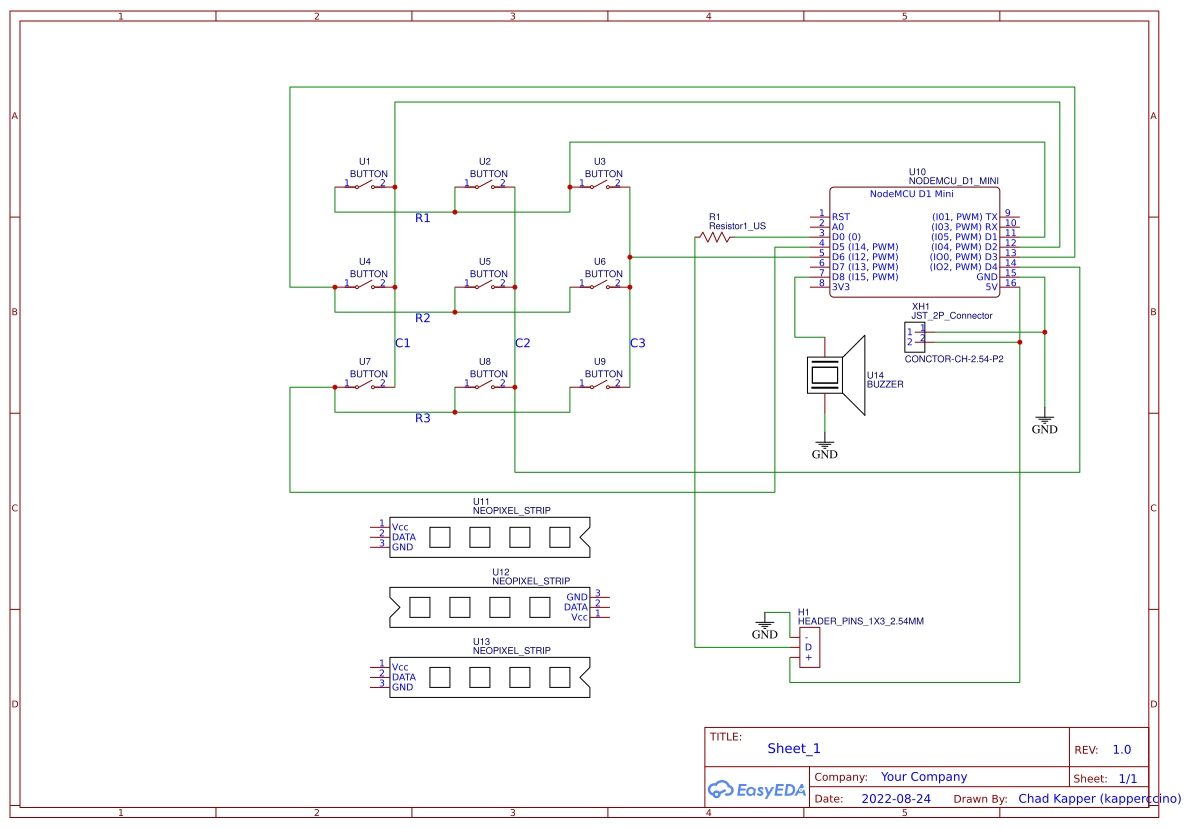Click the REV 1.0 value
Screen dimensions: 1193x828
(1121, 749)
